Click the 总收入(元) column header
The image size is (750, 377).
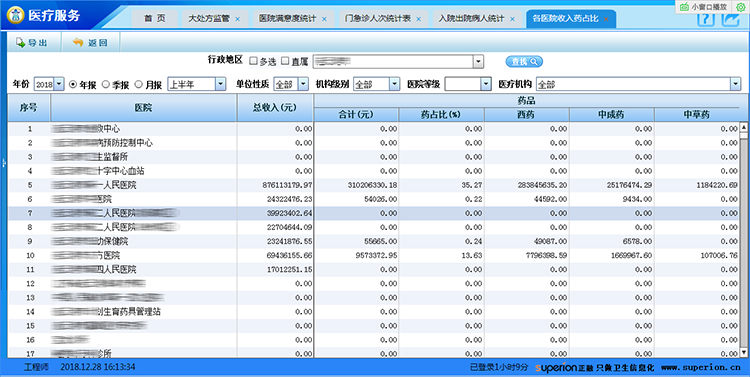tap(275, 108)
